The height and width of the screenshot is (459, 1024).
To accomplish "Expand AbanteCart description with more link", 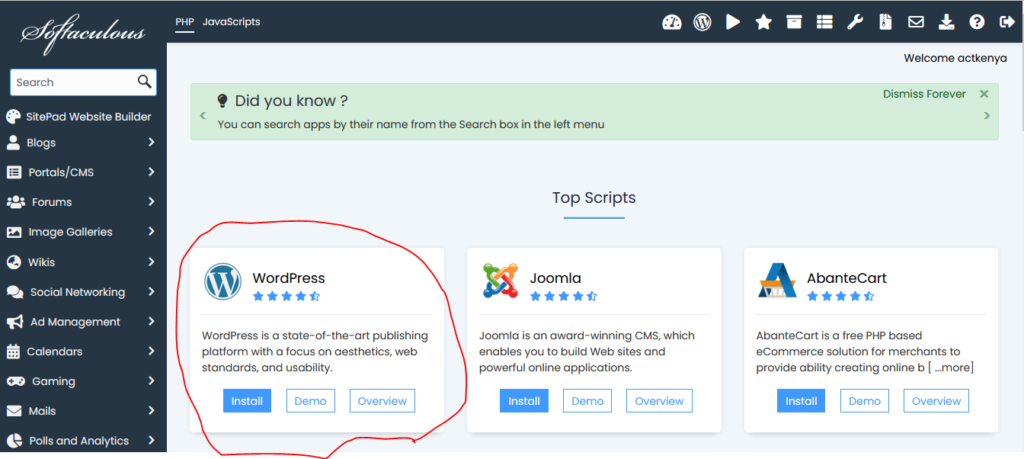I will 954,368.
